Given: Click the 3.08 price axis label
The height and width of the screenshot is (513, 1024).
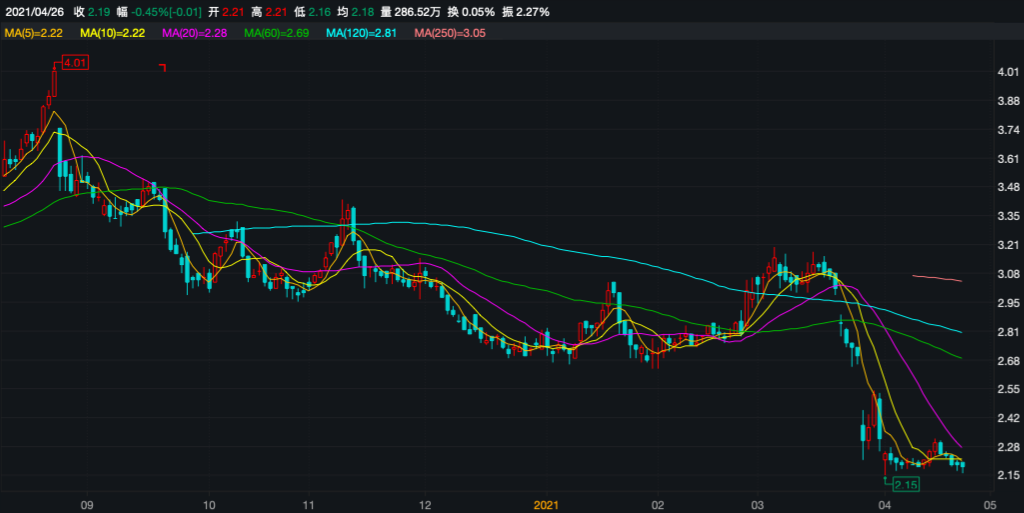Looking at the screenshot, I should (x=1008, y=274).
